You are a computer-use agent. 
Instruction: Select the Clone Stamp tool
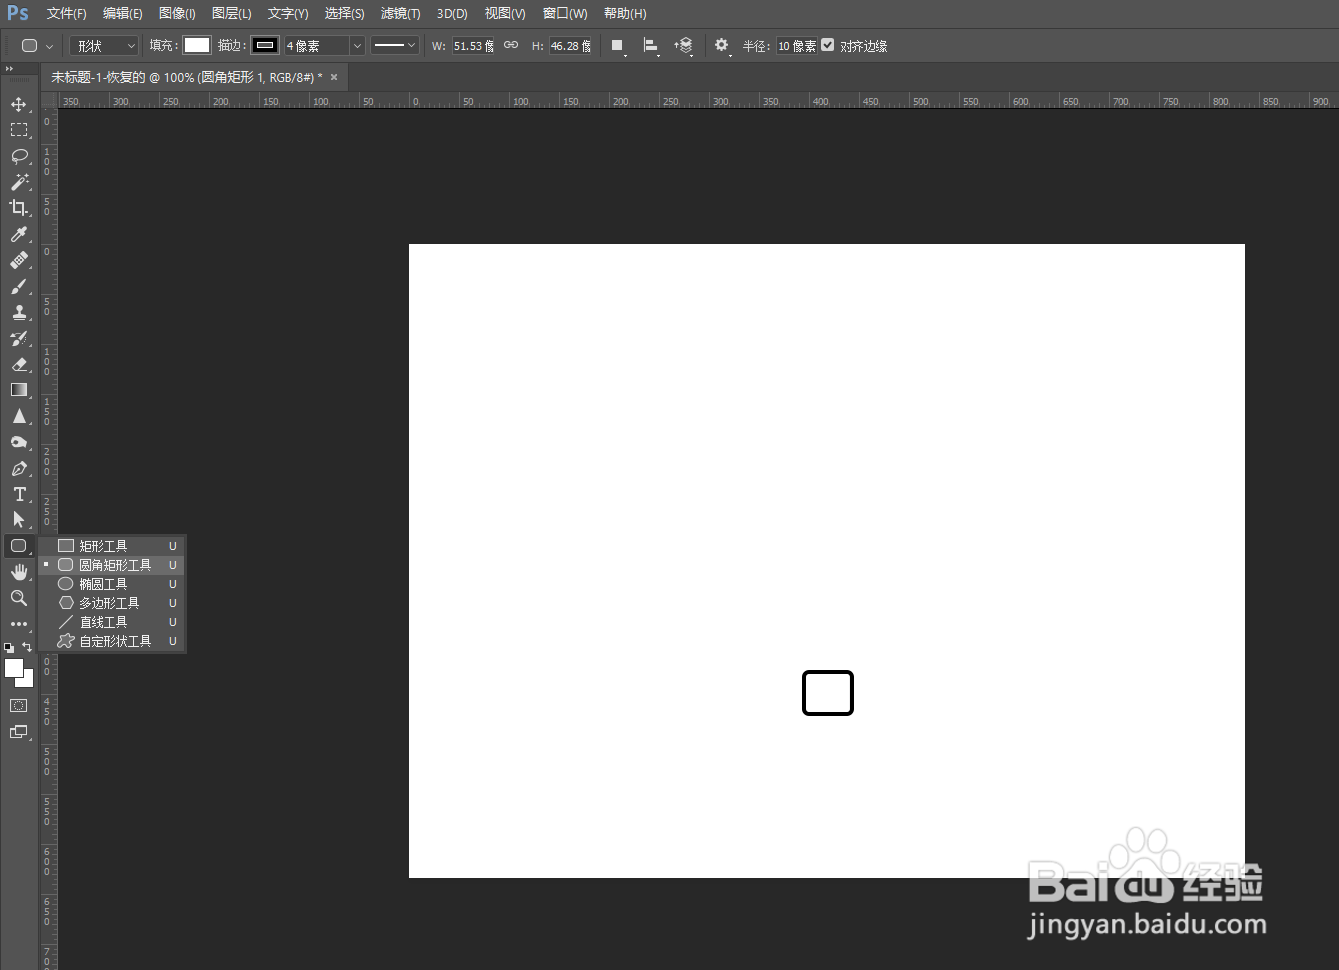[19, 312]
